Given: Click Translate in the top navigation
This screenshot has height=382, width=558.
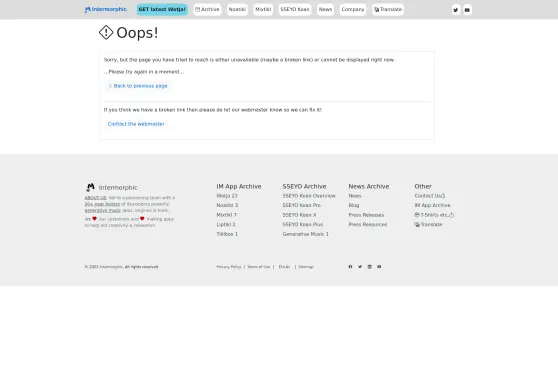Looking at the screenshot, I should [x=388, y=9].
